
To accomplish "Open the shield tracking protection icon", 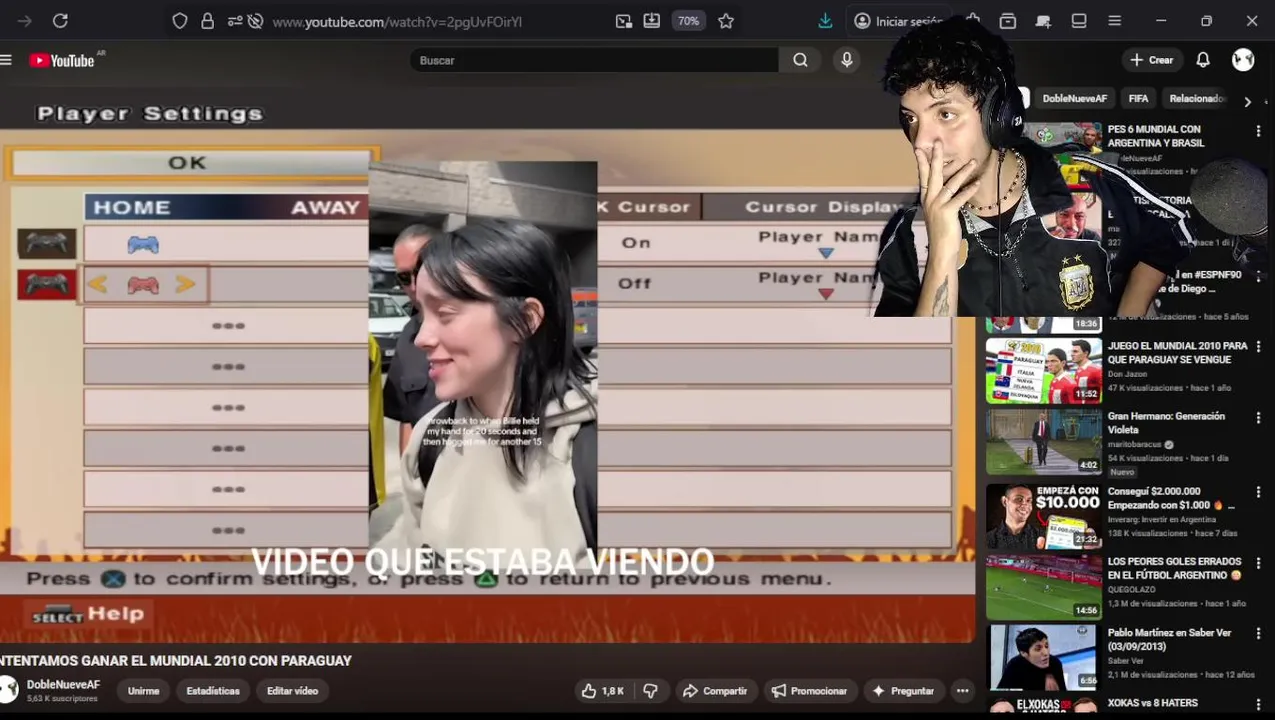I will tap(180, 21).
